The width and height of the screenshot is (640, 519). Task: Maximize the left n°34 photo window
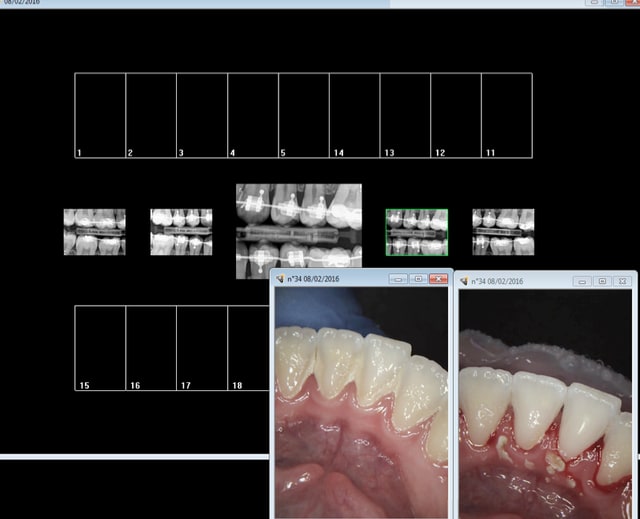pos(418,279)
